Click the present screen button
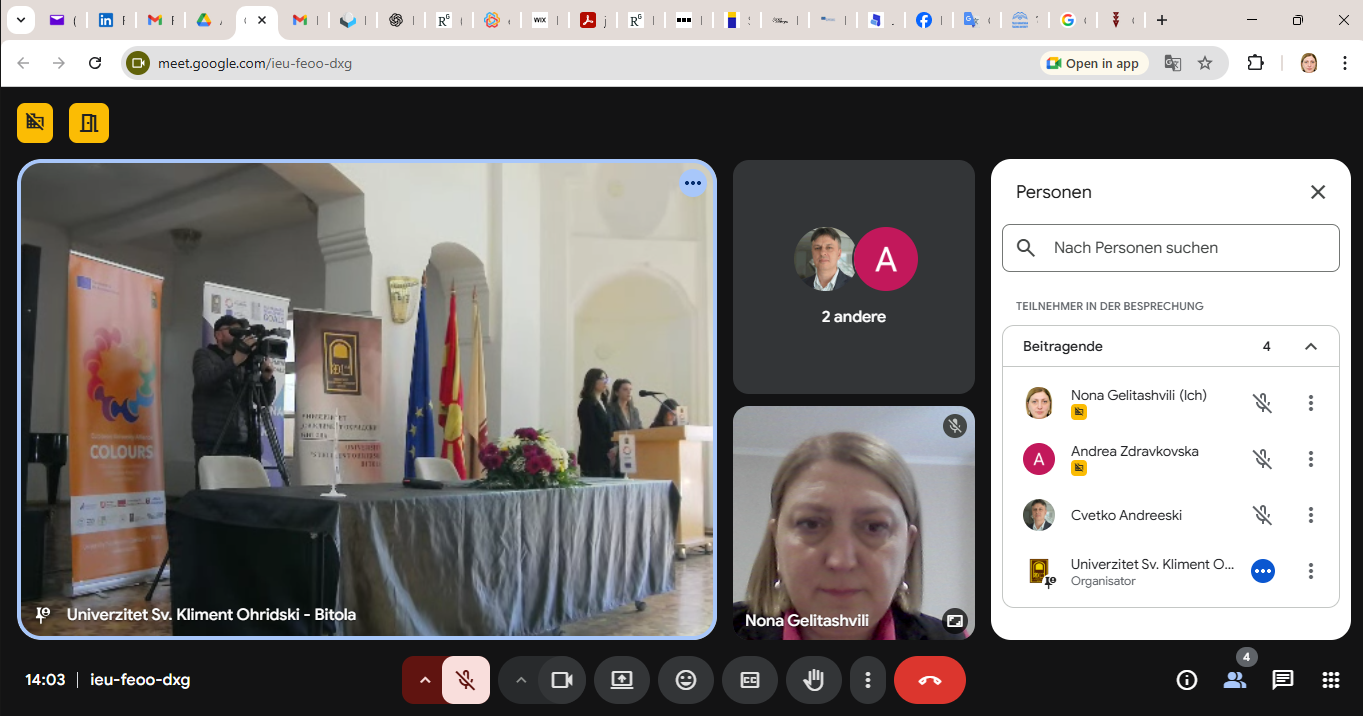The width and height of the screenshot is (1363, 716). click(x=622, y=680)
